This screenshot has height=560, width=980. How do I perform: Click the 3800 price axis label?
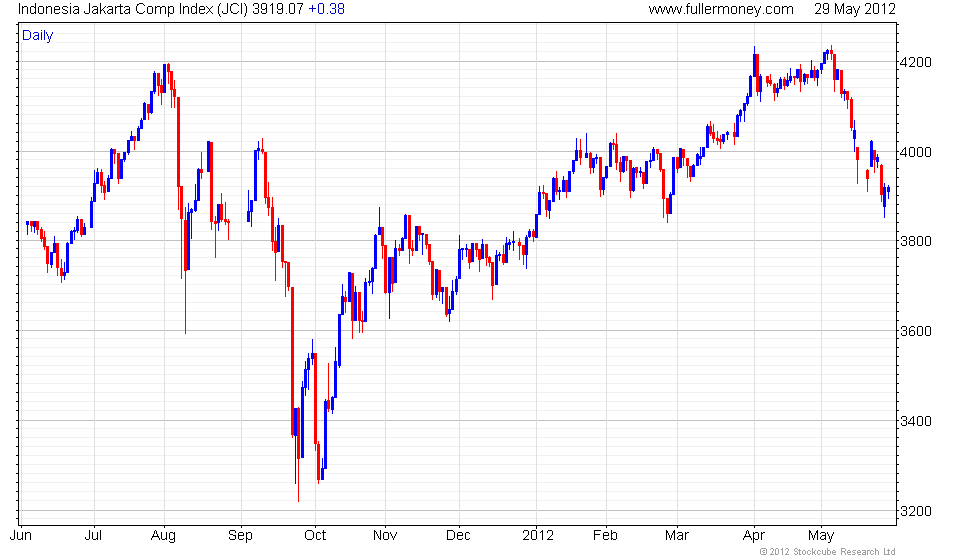[x=915, y=241]
